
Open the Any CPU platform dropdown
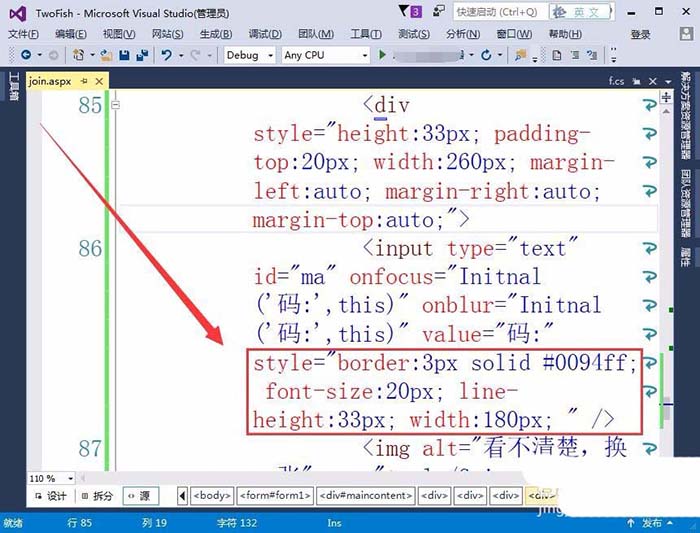326,55
